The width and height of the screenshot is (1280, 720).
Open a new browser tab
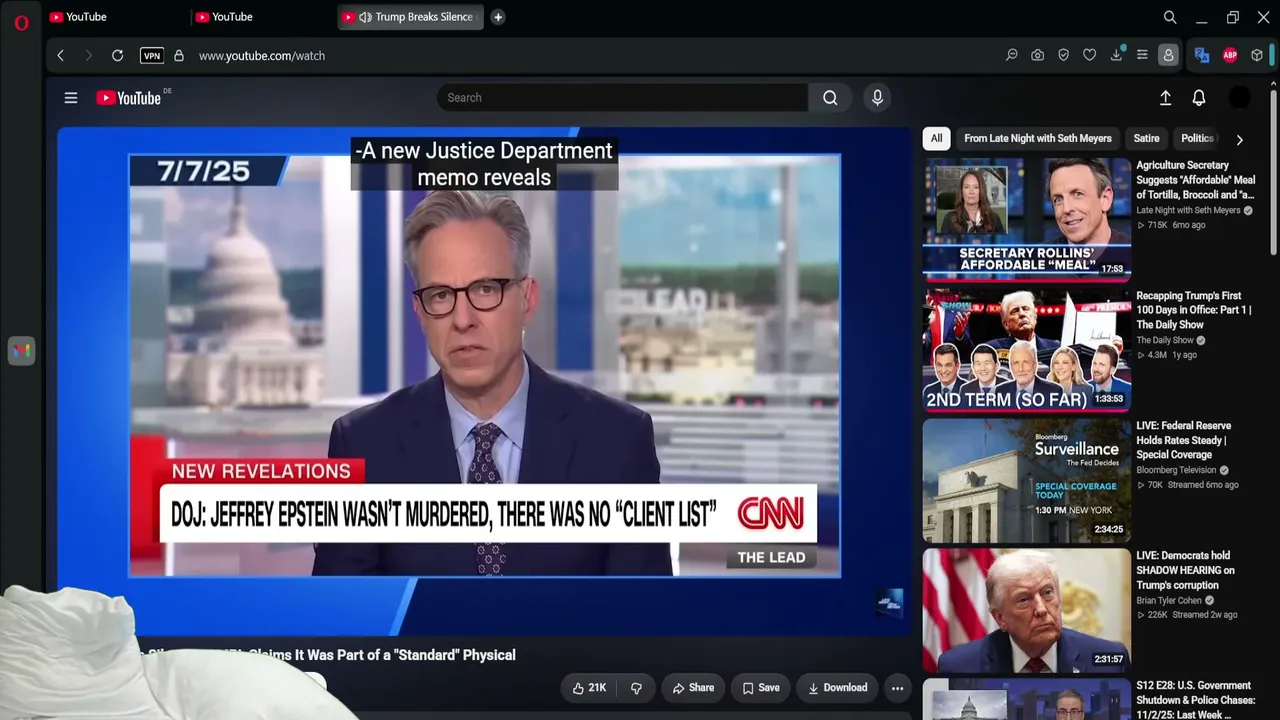498,17
